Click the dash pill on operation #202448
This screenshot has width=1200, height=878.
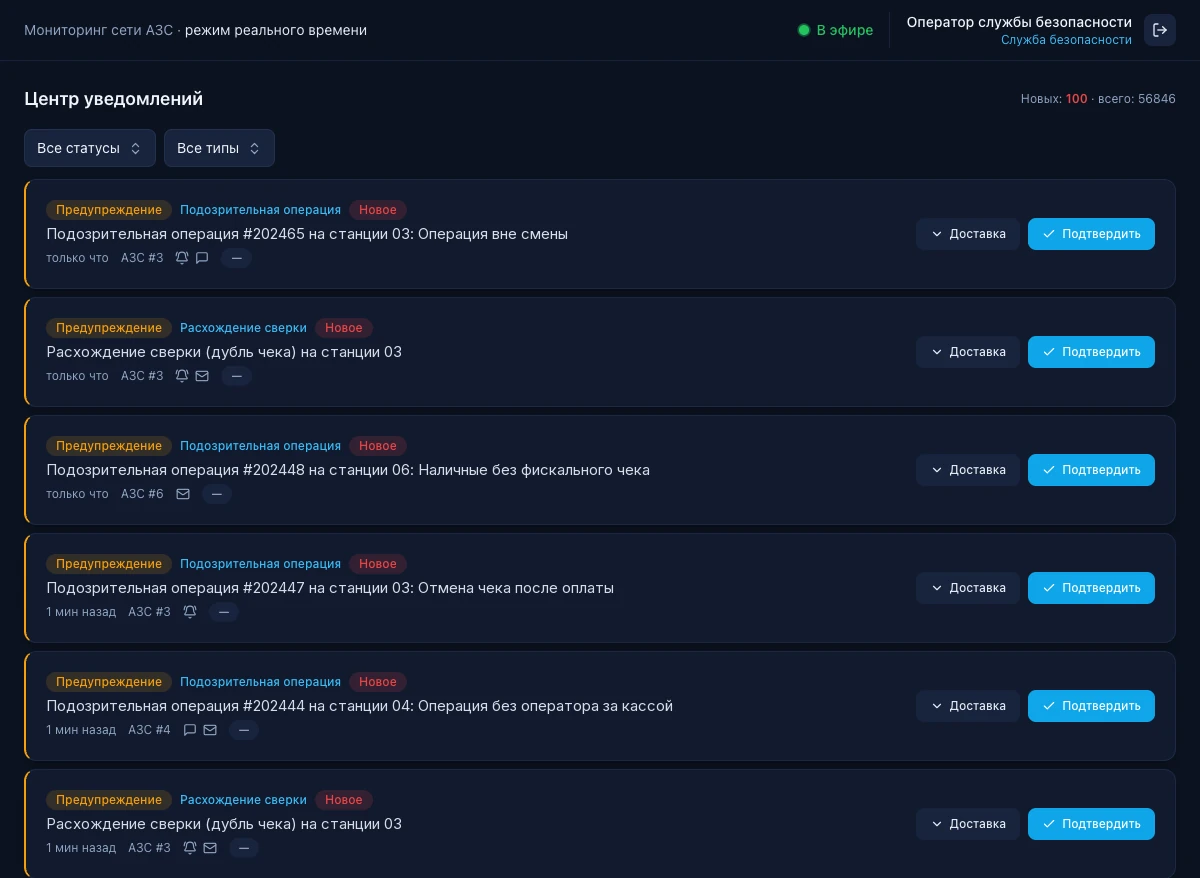(x=217, y=494)
